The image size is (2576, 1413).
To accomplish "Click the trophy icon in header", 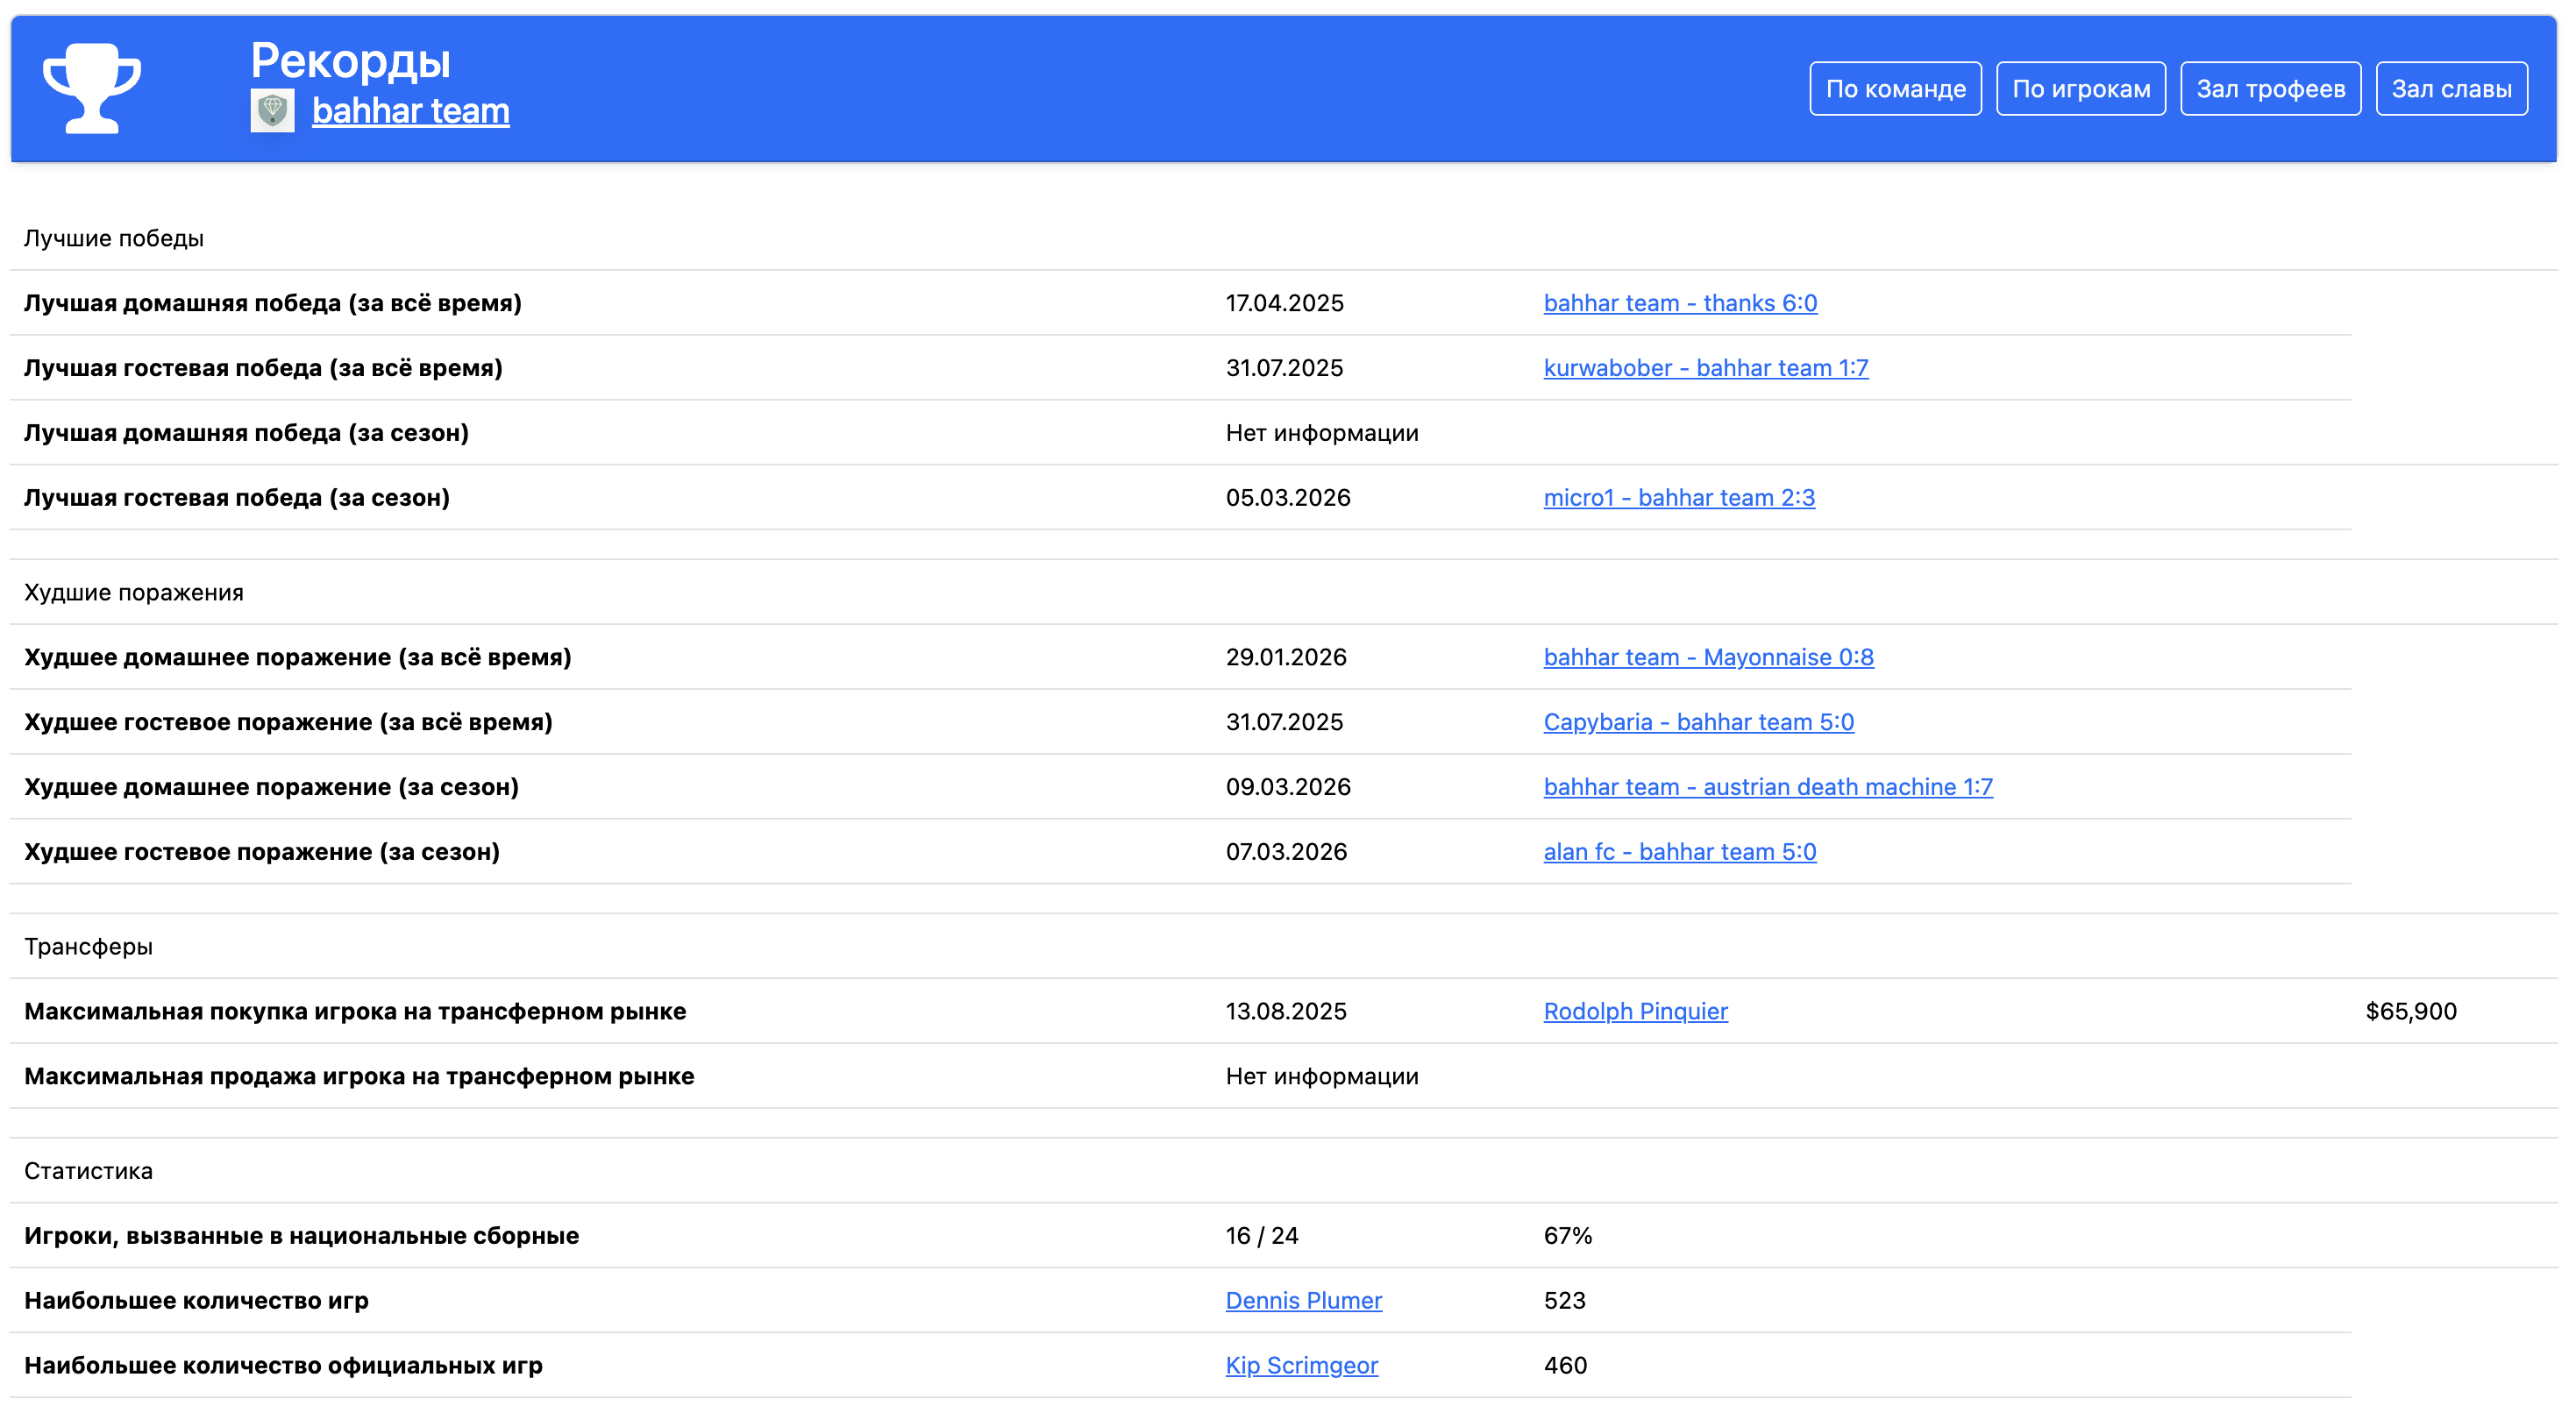I will pos(92,87).
